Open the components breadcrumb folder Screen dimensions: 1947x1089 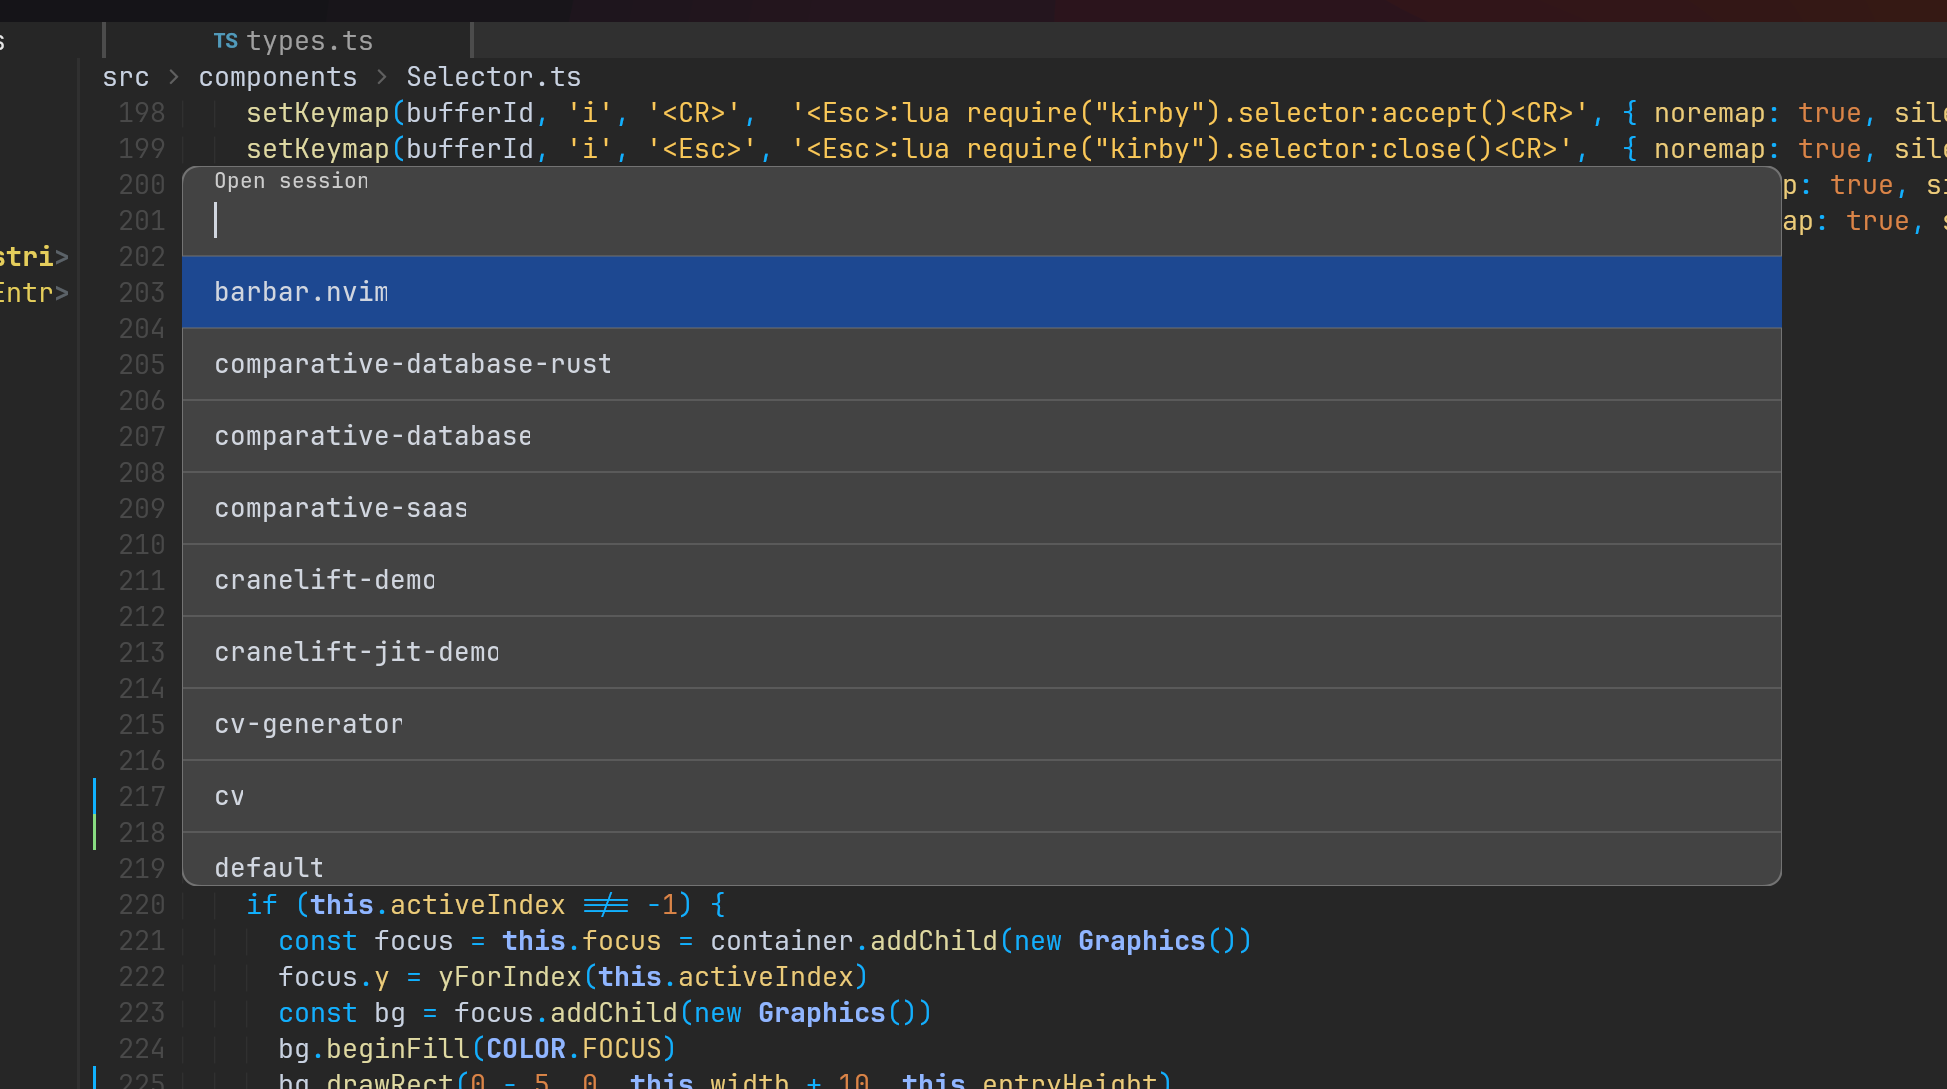point(277,77)
